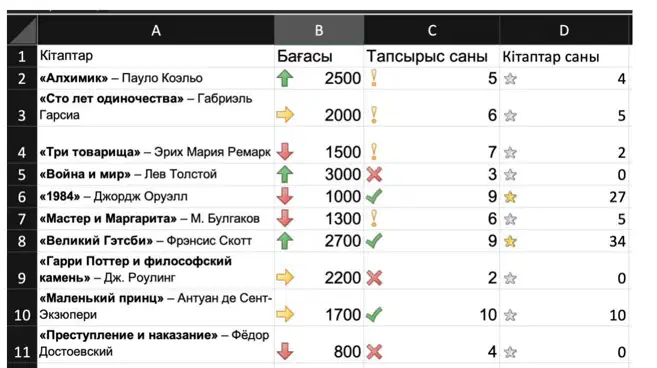Click the green checkmark in row 6

(x=374, y=196)
